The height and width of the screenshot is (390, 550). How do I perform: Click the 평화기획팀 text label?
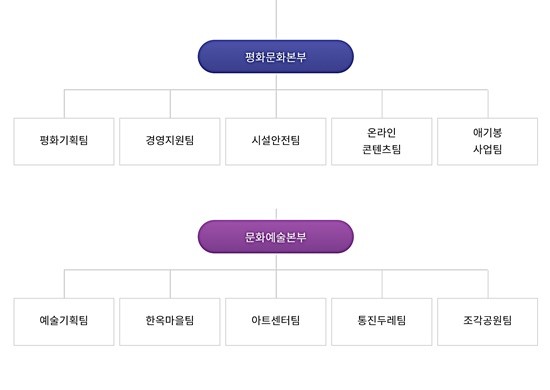[64, 140]
